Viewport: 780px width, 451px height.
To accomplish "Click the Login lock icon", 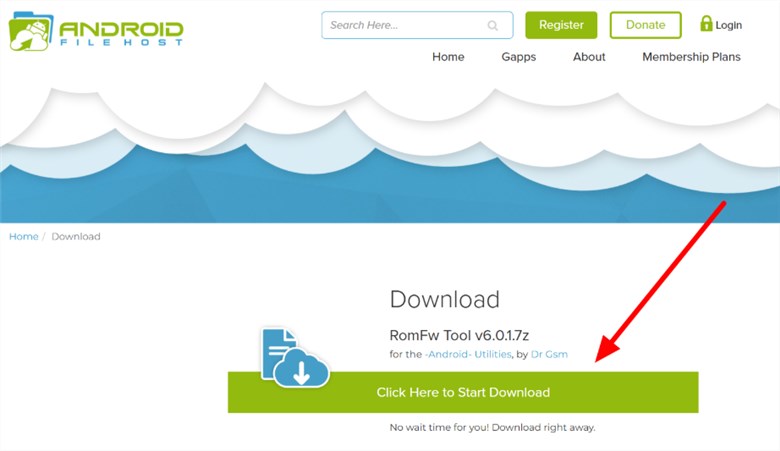I will pos(706,23).
